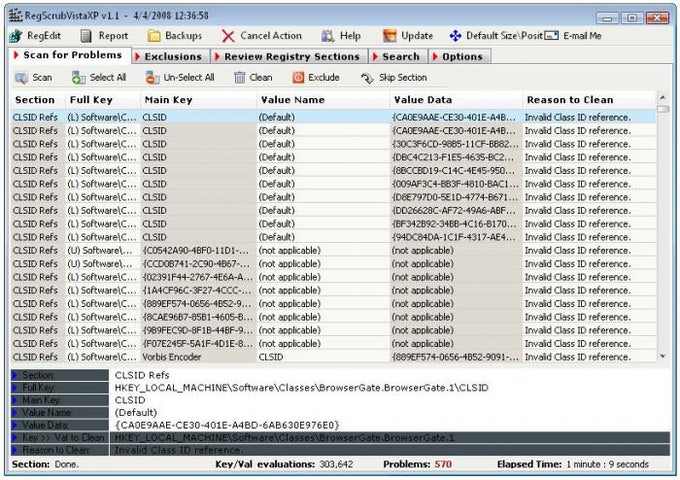Select the Vorbis Encoder registry row
680x480 pixels.
333,357
